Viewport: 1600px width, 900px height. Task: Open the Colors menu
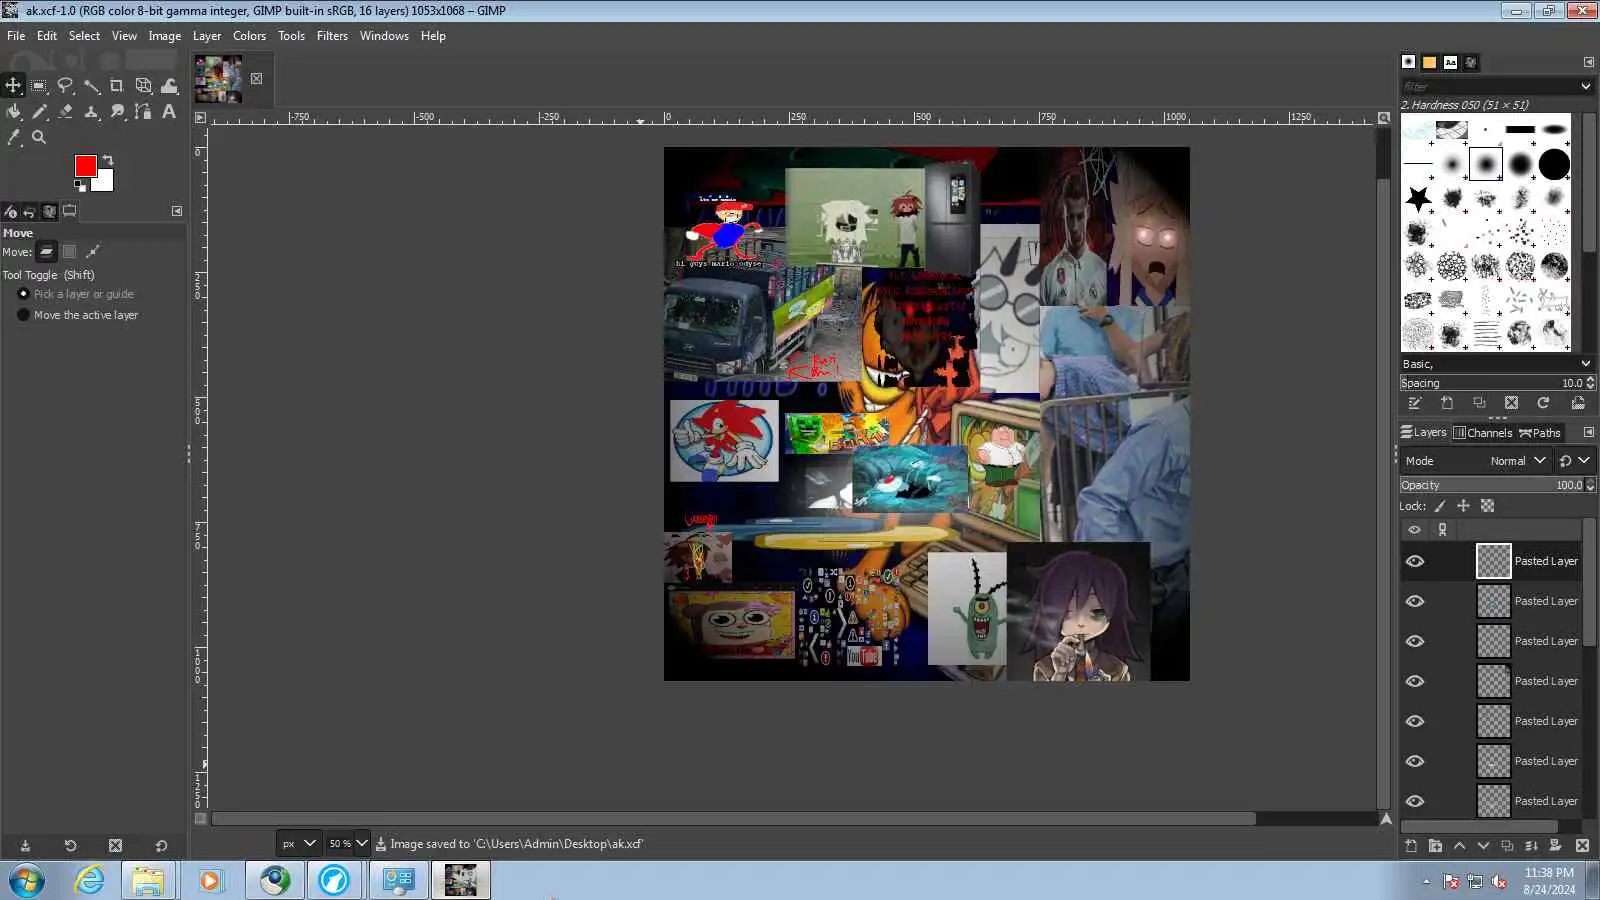[249, 36]
